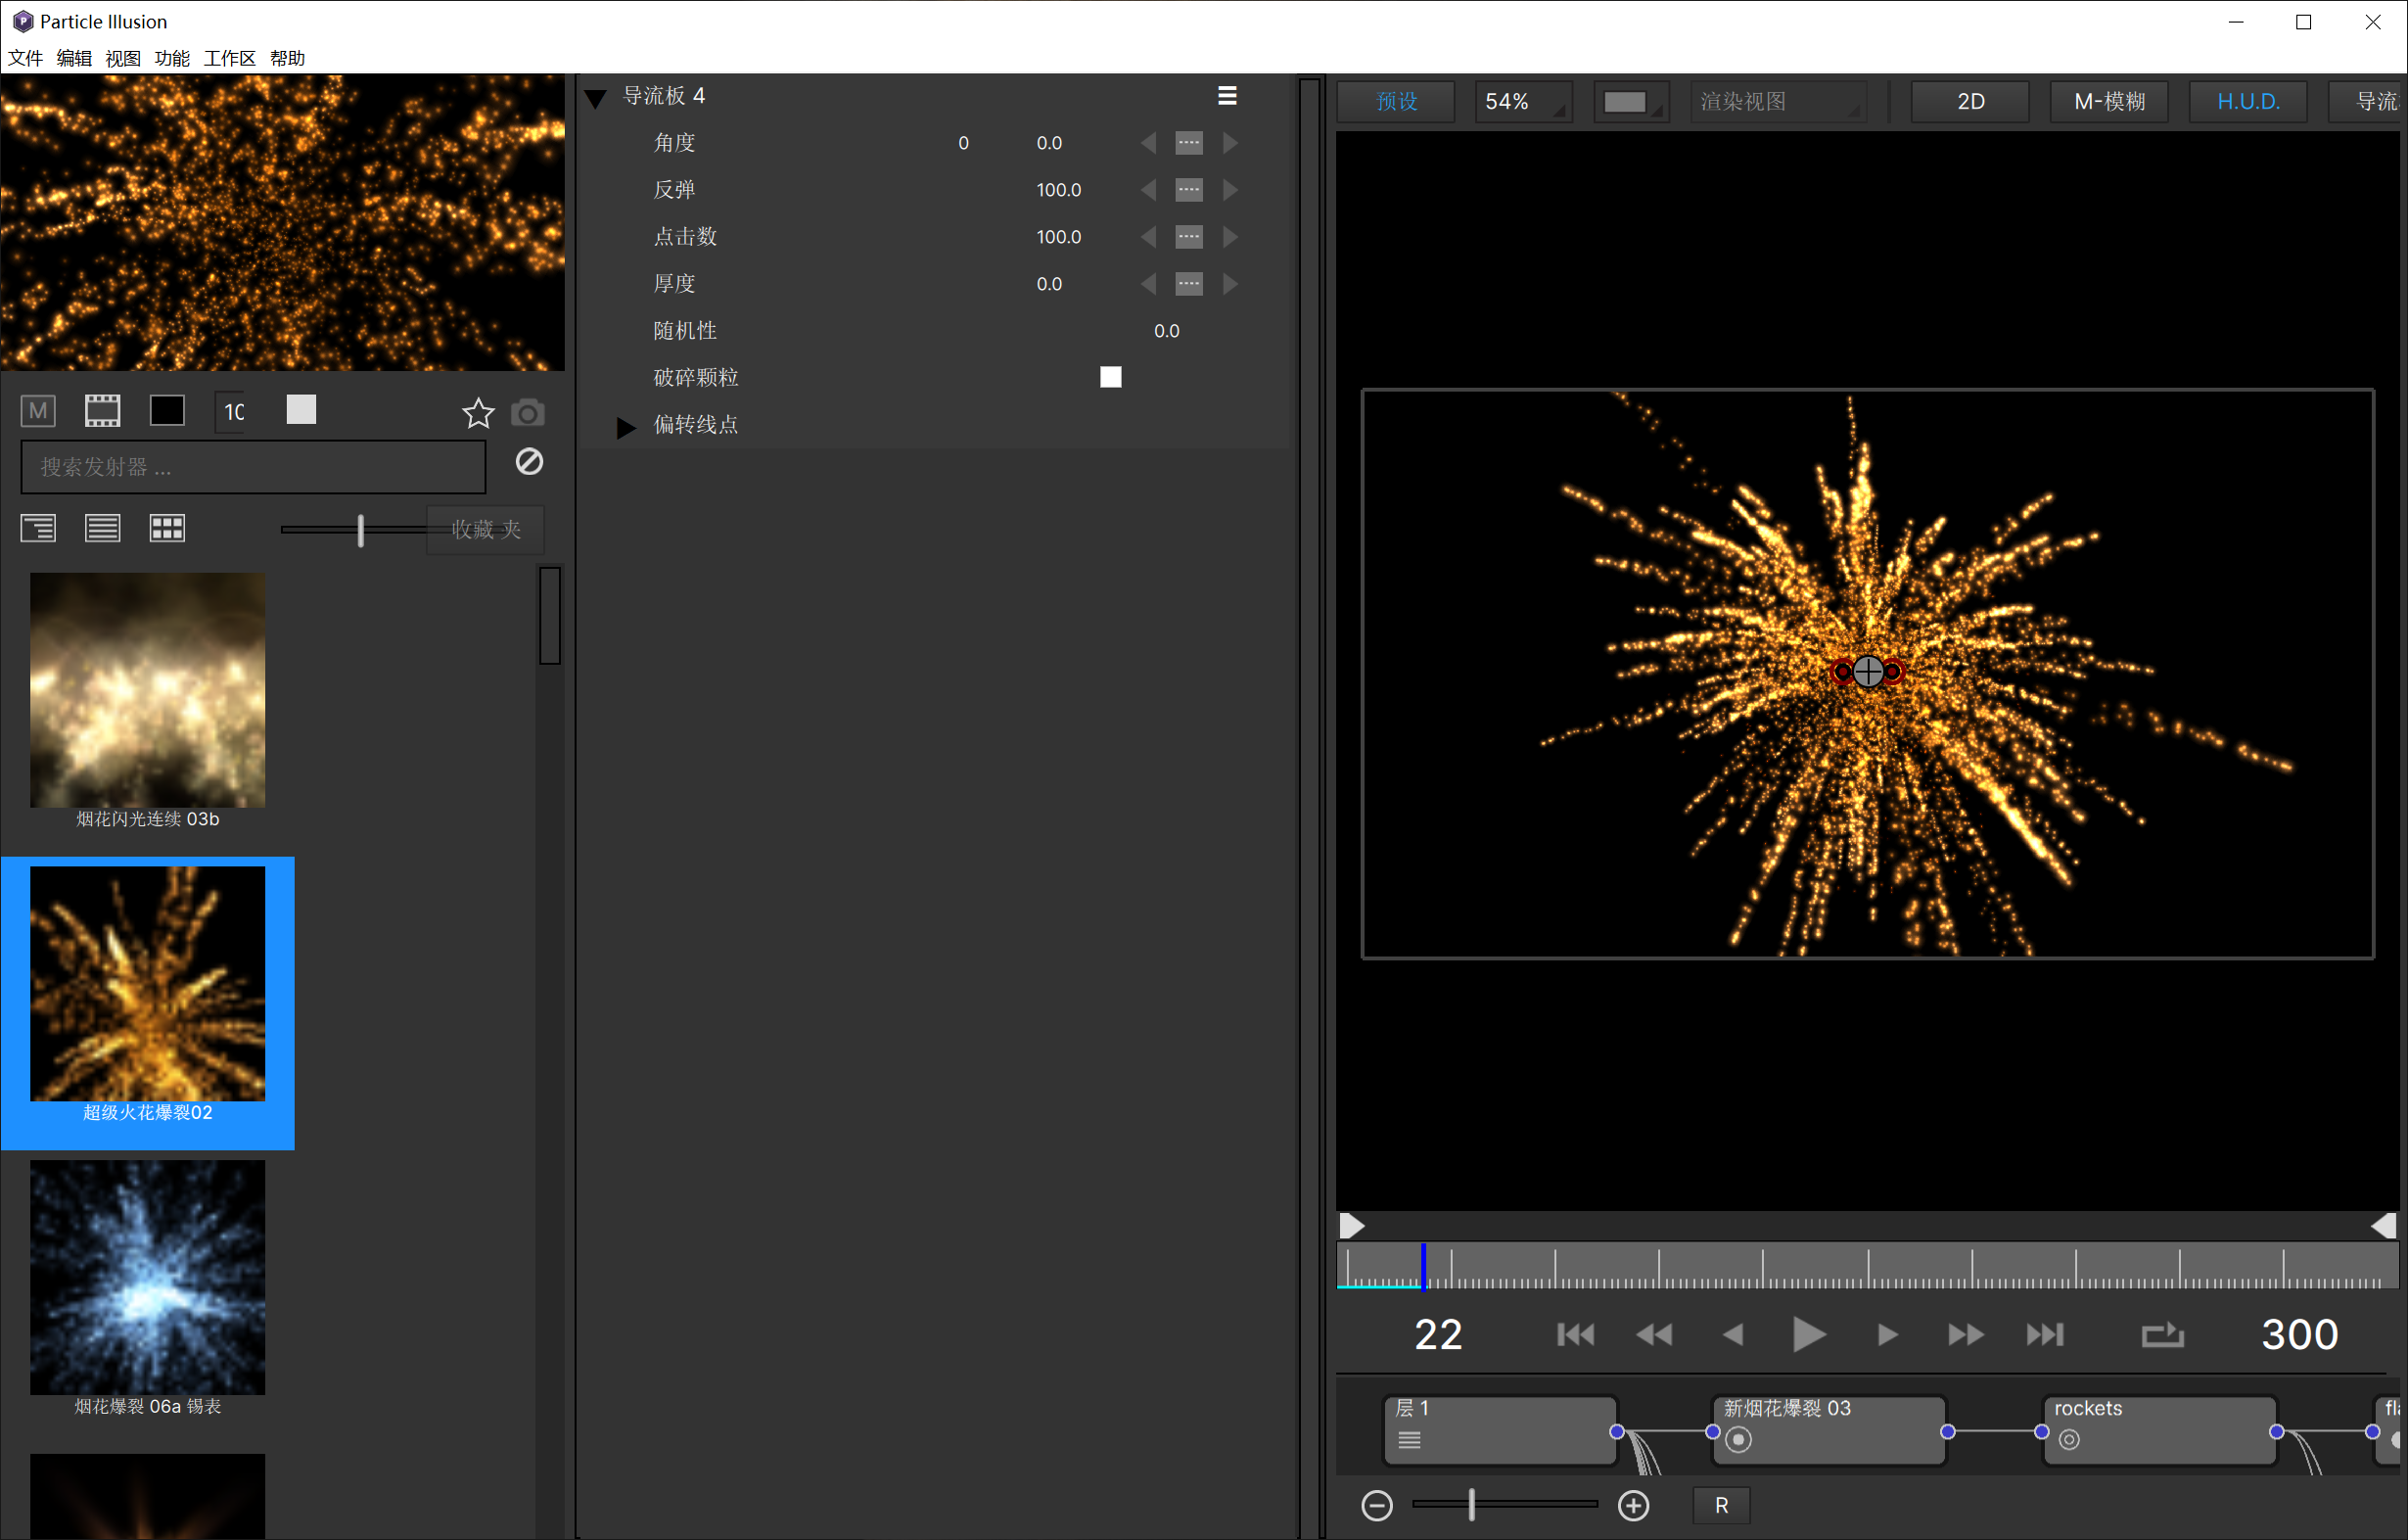
Task: Jump to the last frame
Action: (2044, 1334)
